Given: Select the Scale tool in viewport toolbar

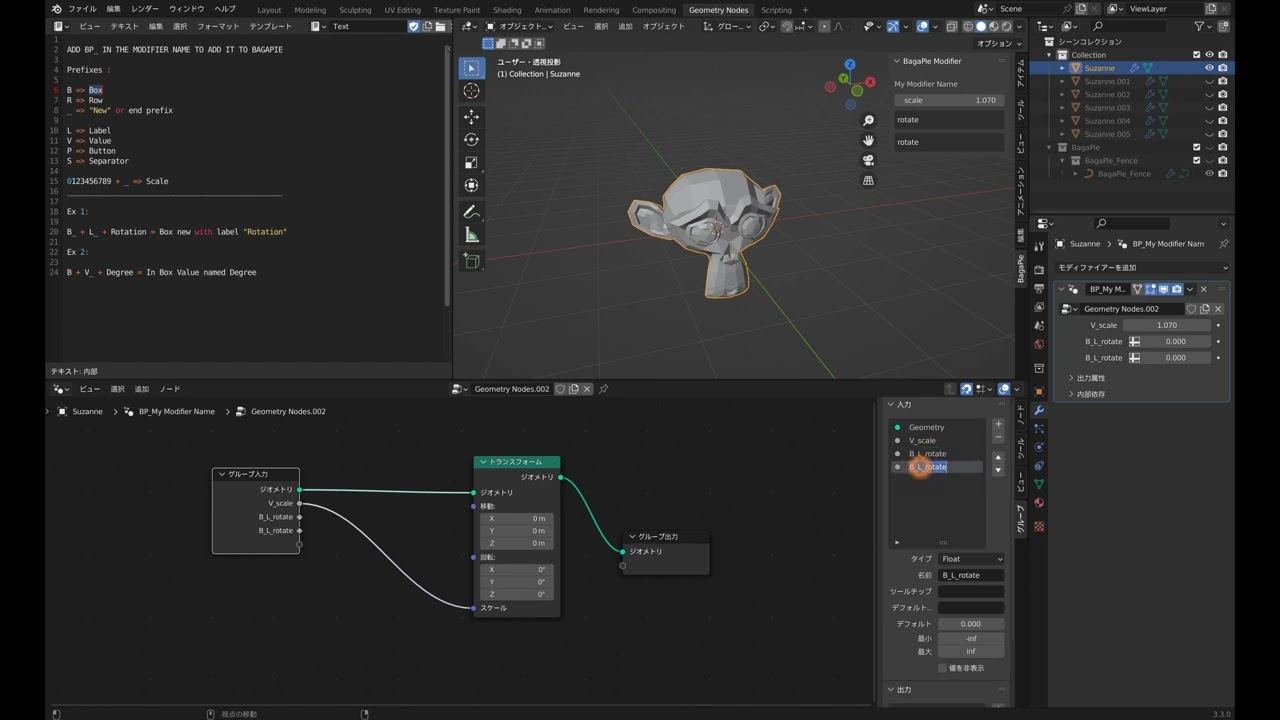Looking at the screenshot, I should (x=471, y=163).
